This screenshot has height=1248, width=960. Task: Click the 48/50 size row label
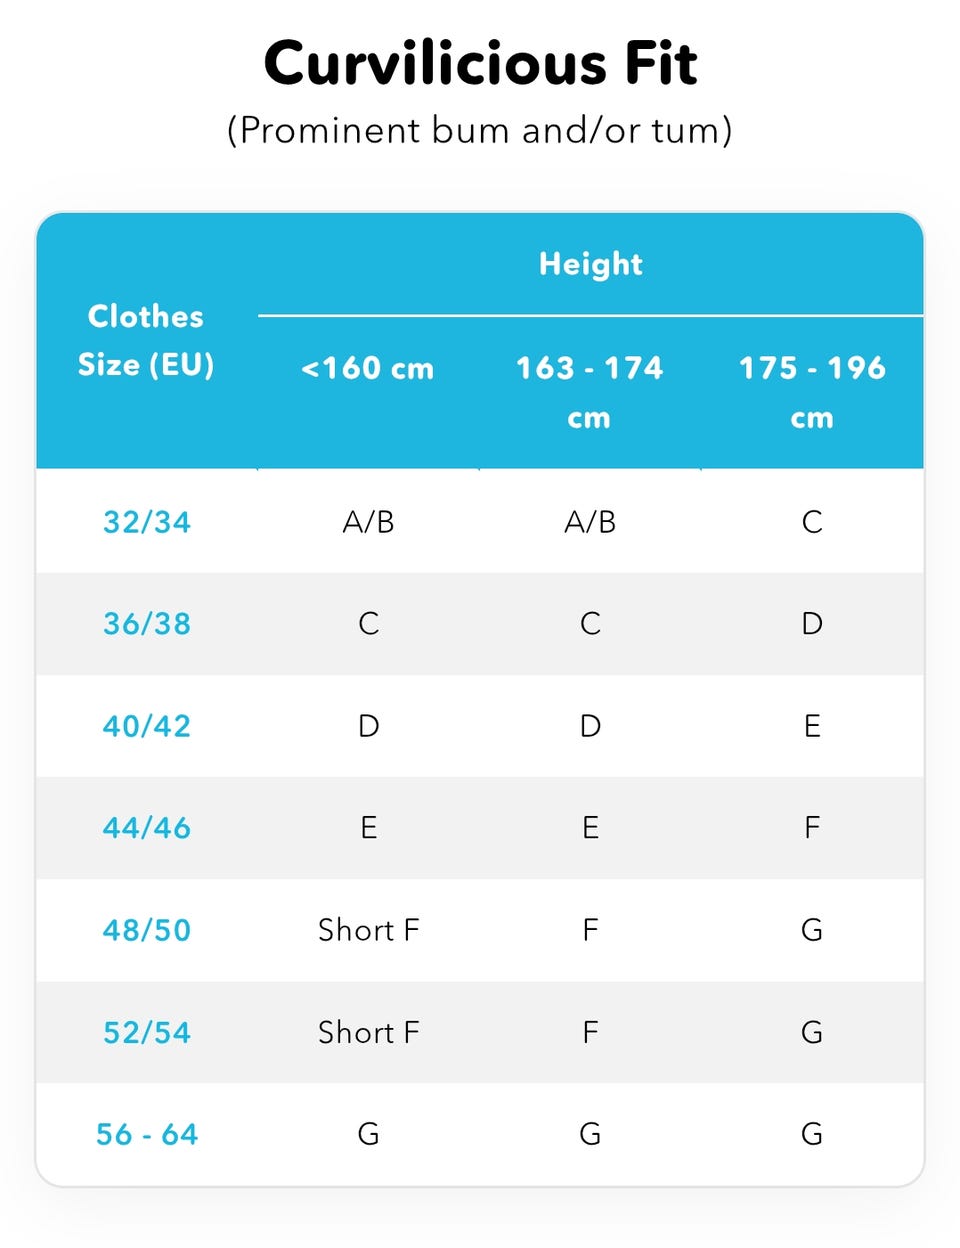(147, 930)
